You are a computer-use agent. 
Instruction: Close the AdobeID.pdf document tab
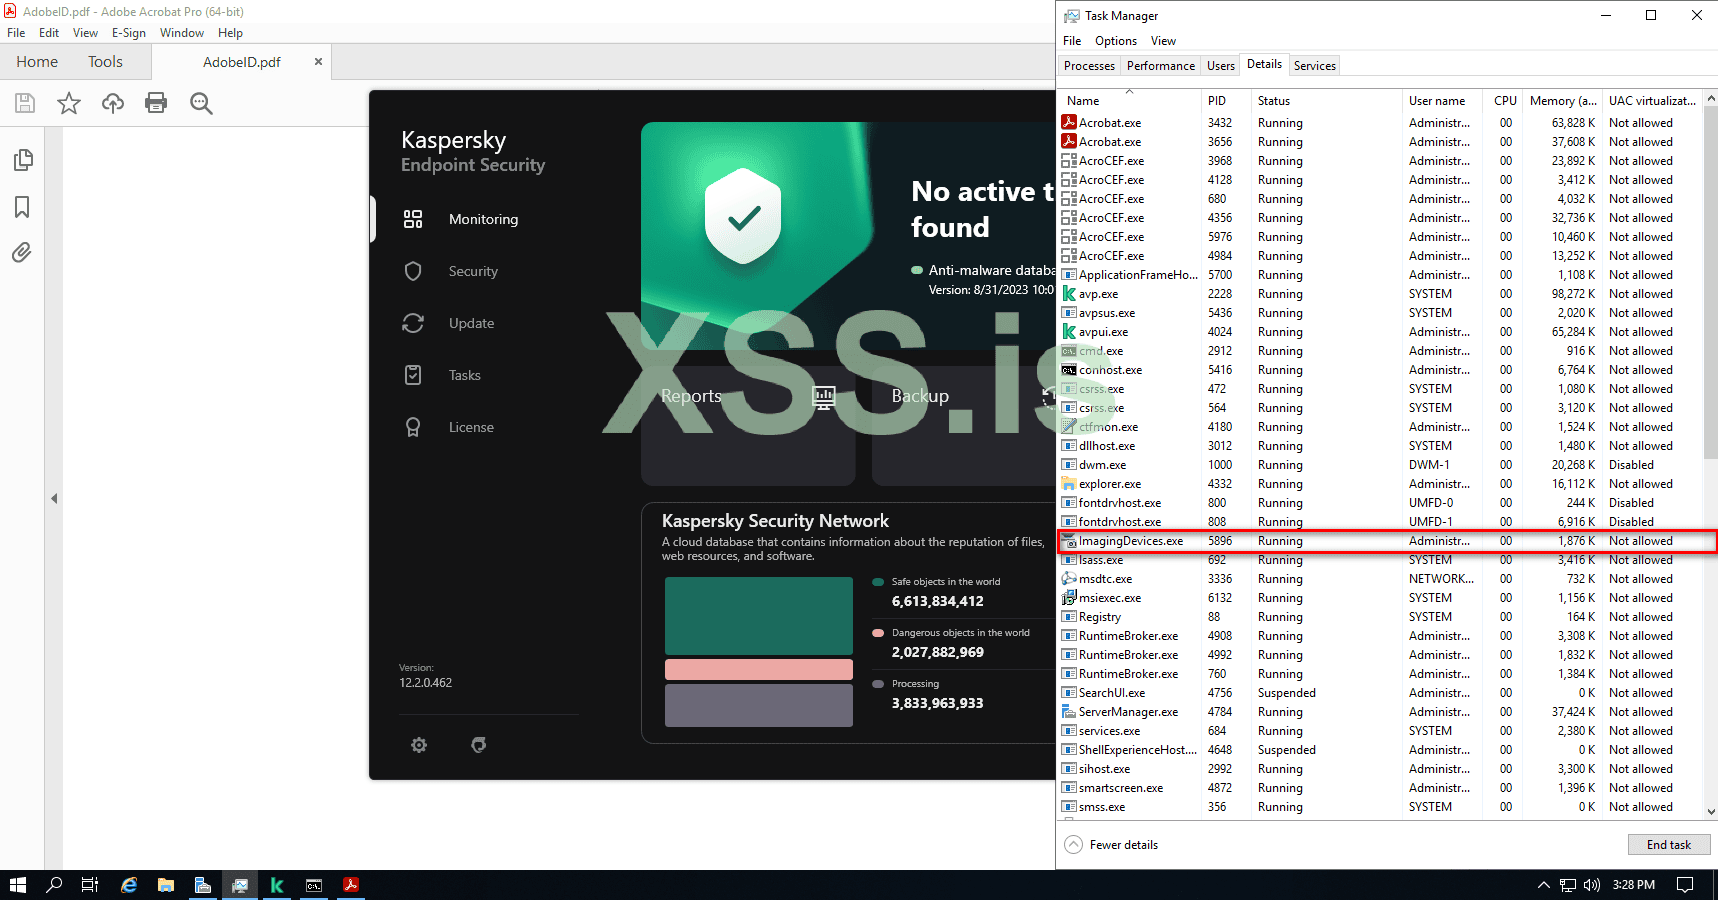point(318,62)
